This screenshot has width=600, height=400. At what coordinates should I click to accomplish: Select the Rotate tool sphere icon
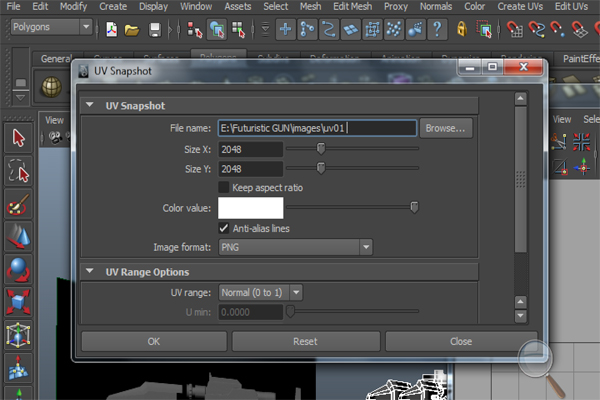coord(18,269)
